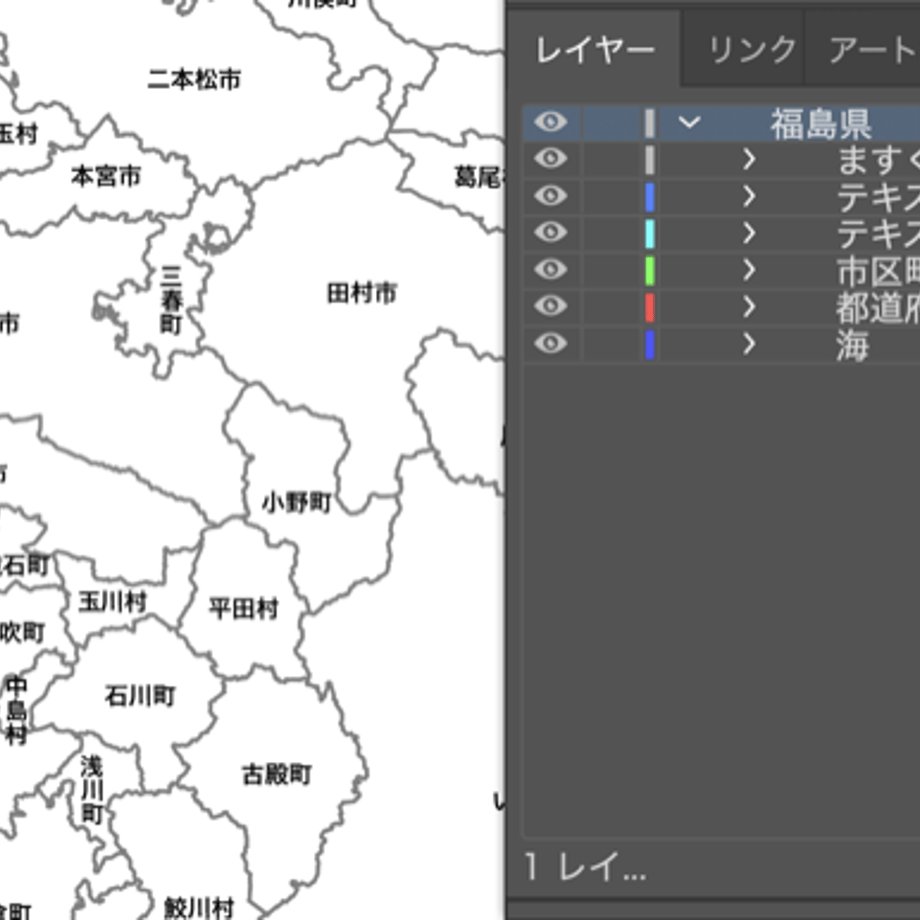
Task: Toggle visibility of the 海 sublayer
Action: (x=550, y=344)
